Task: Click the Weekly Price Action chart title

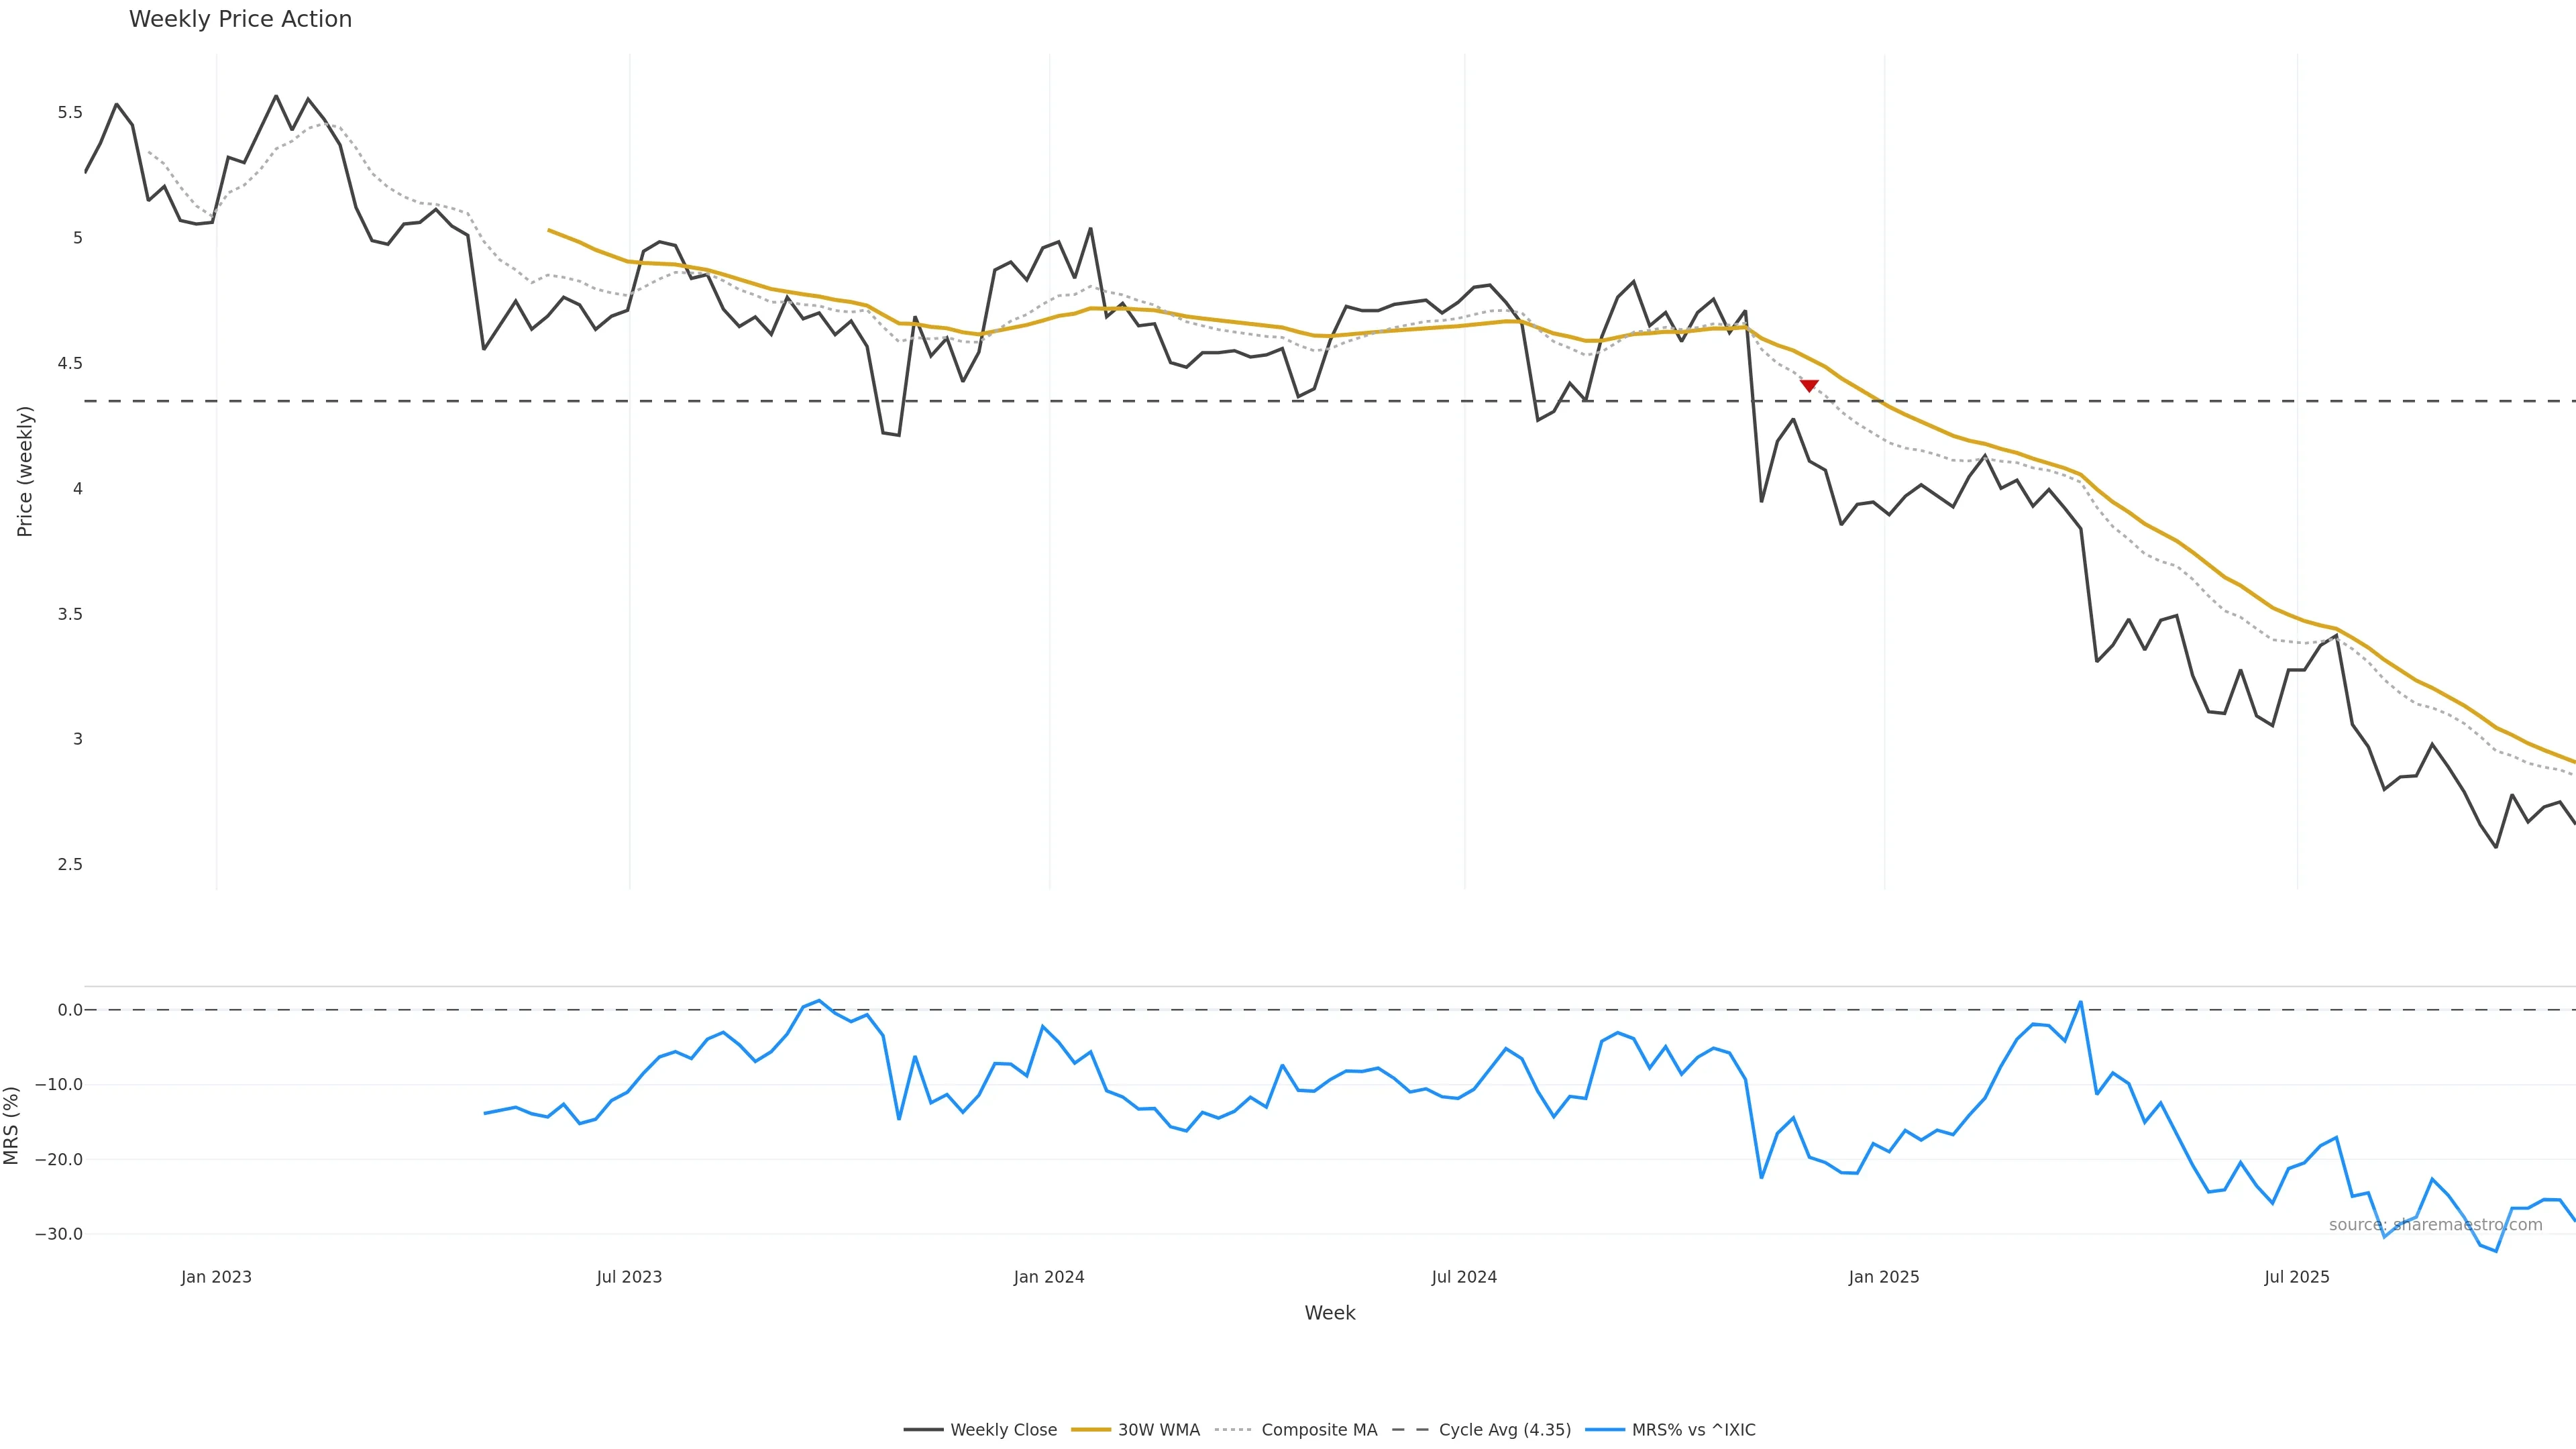Action: 240,19
